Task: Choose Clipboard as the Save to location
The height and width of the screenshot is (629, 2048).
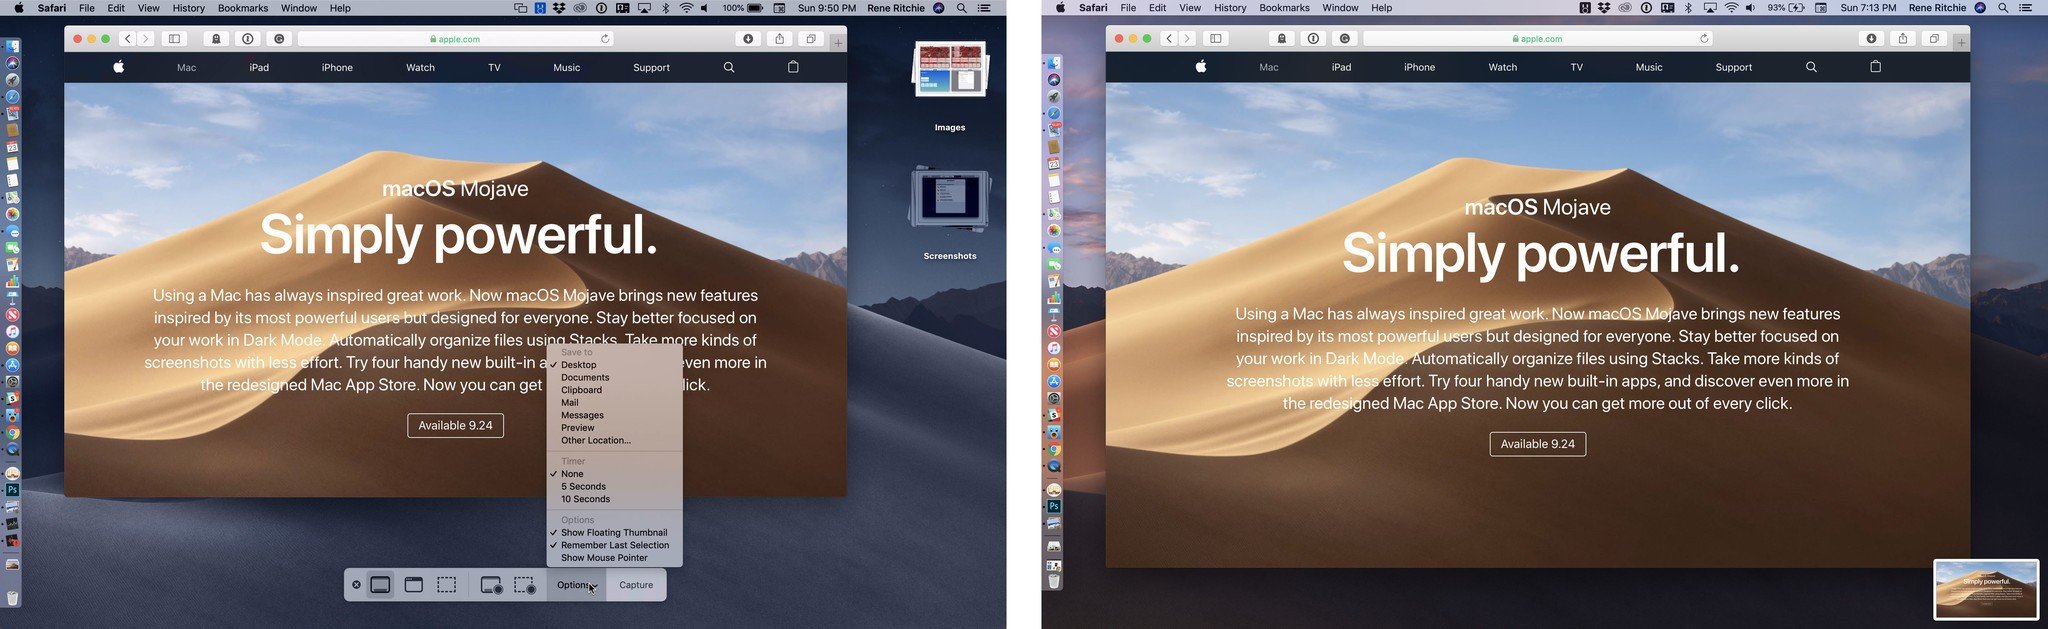Action: 614,390
